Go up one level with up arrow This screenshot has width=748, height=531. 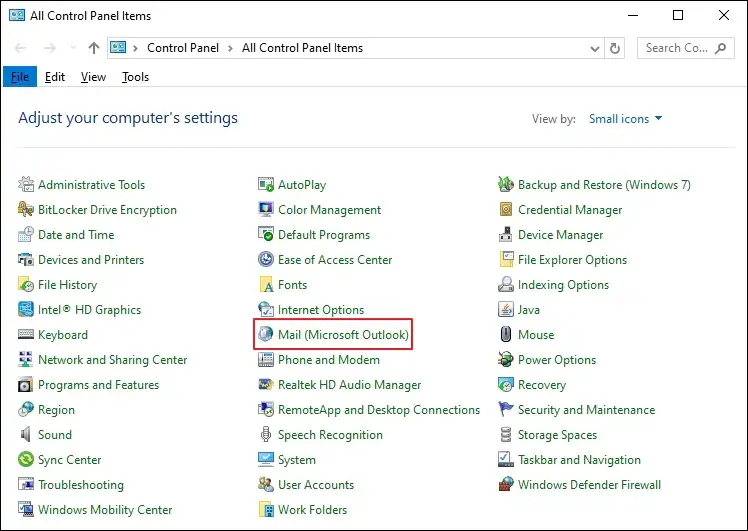(x=94, y=48)
